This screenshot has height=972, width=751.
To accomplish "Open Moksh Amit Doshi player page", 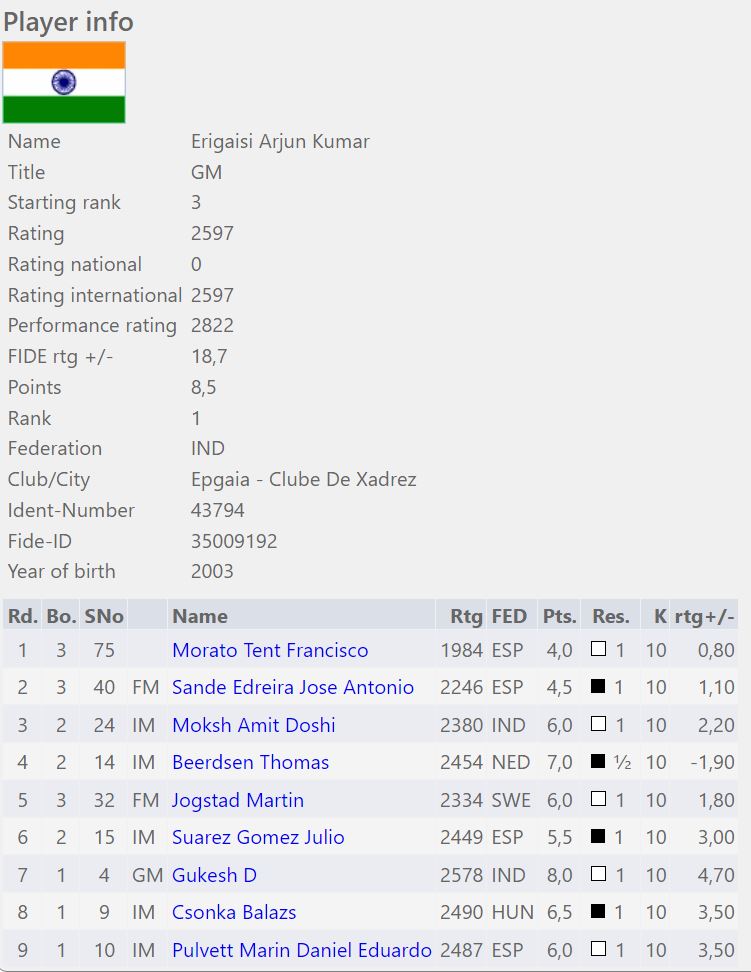I will click(x=253, y=725).
